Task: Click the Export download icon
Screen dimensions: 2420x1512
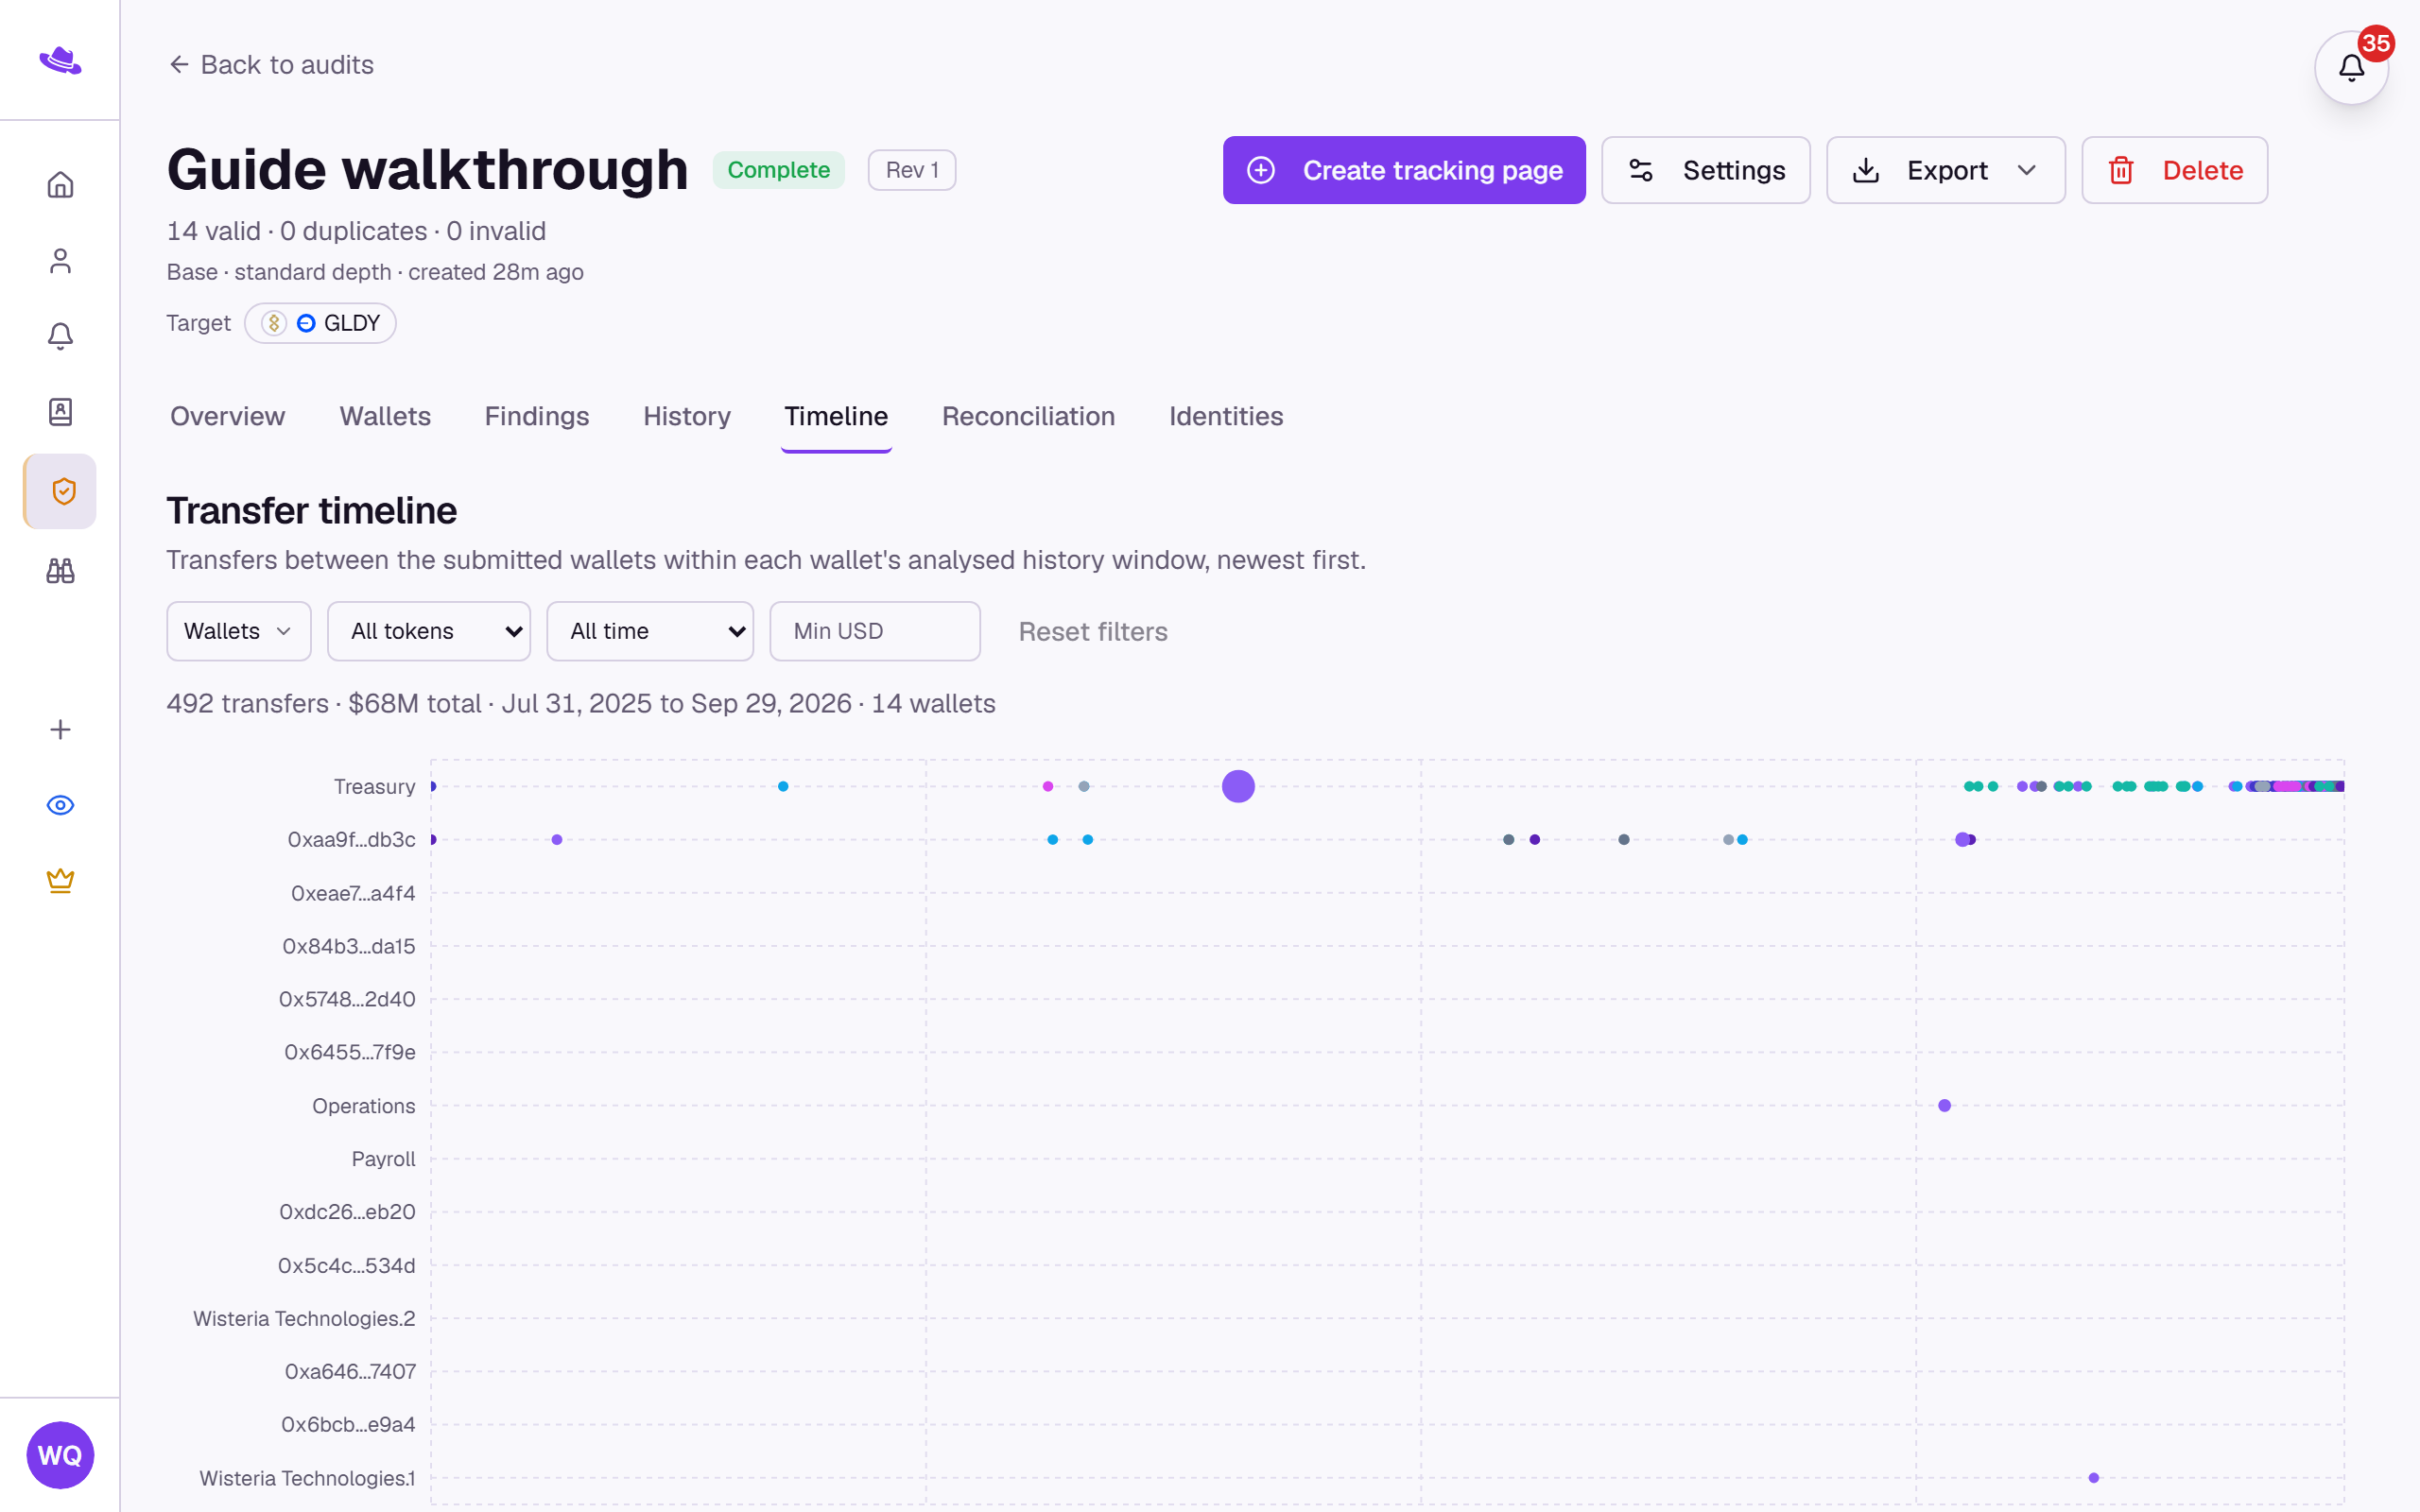Action: 1865,170
